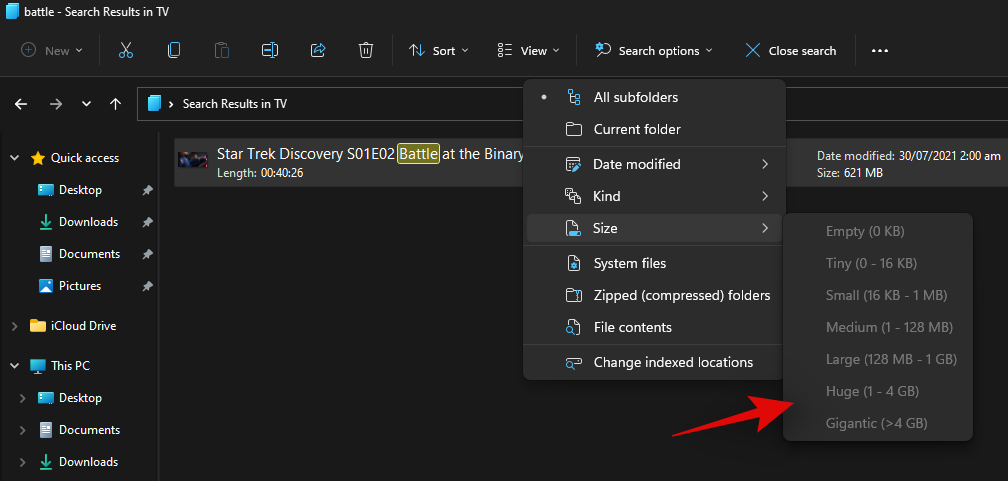This screenshot has height=481, width=1008.
Task: Open the three-dots See more menu
Action: coord(880,50)
